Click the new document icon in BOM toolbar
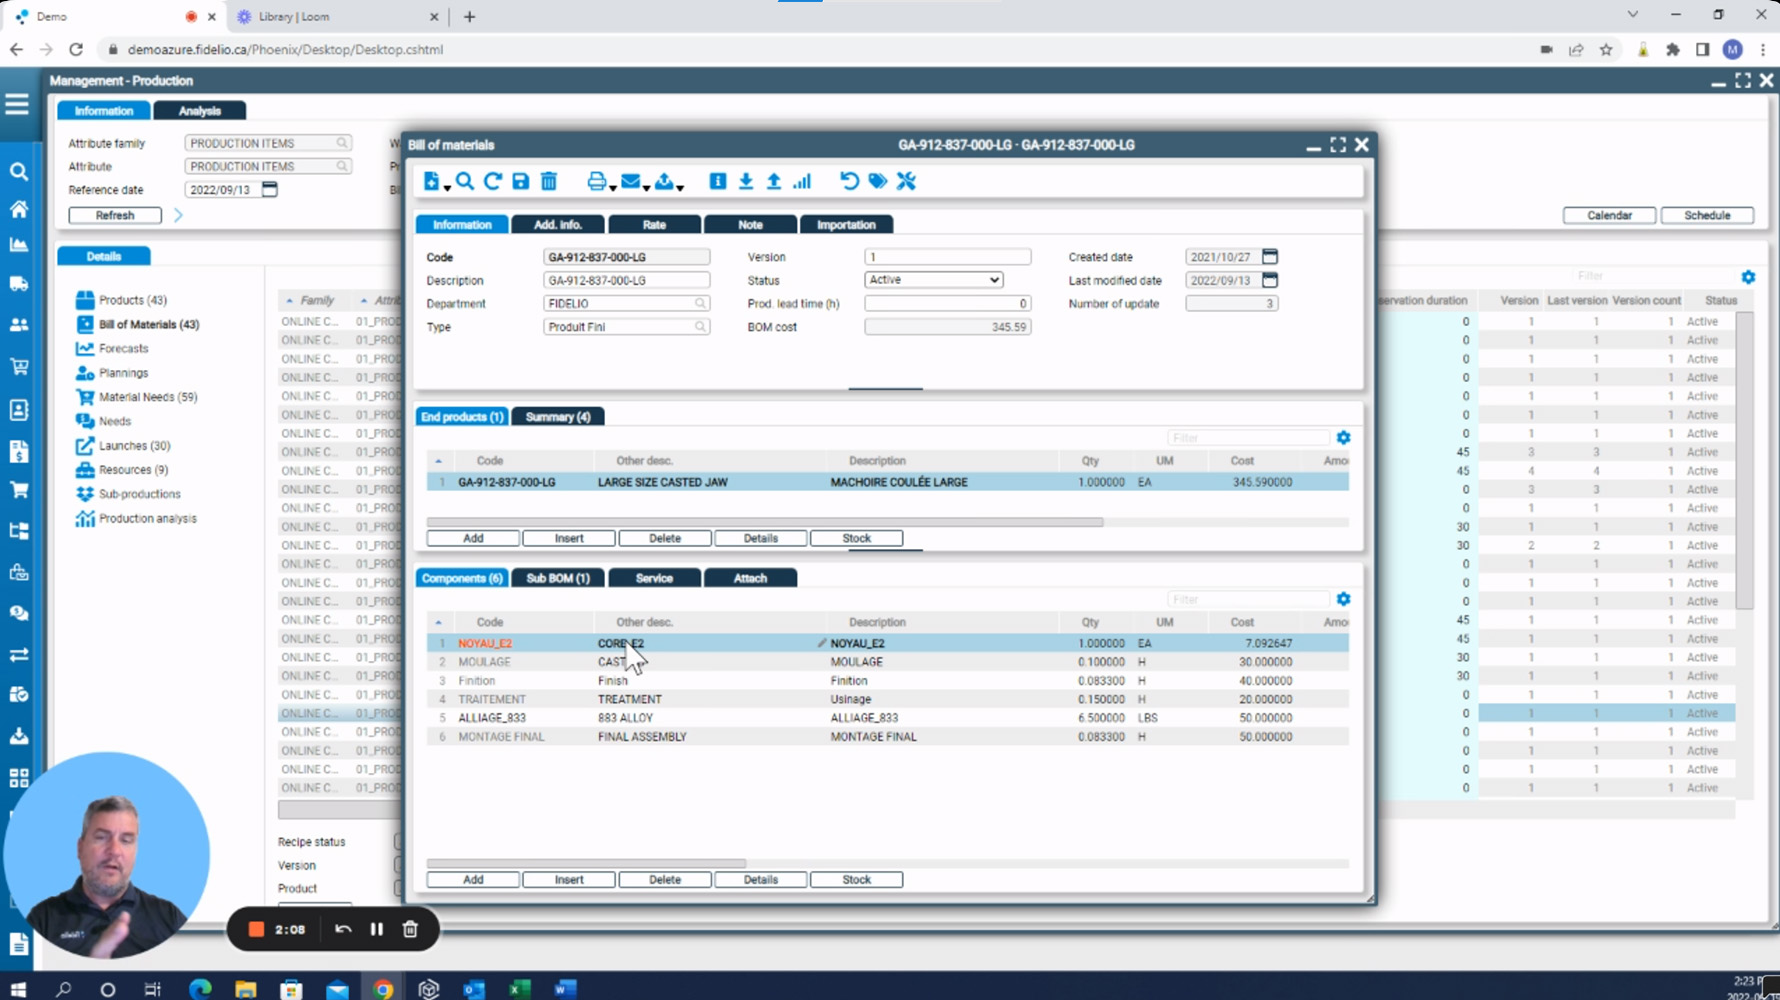Screen dimensions: 1780x1000 tap(431, 181)
